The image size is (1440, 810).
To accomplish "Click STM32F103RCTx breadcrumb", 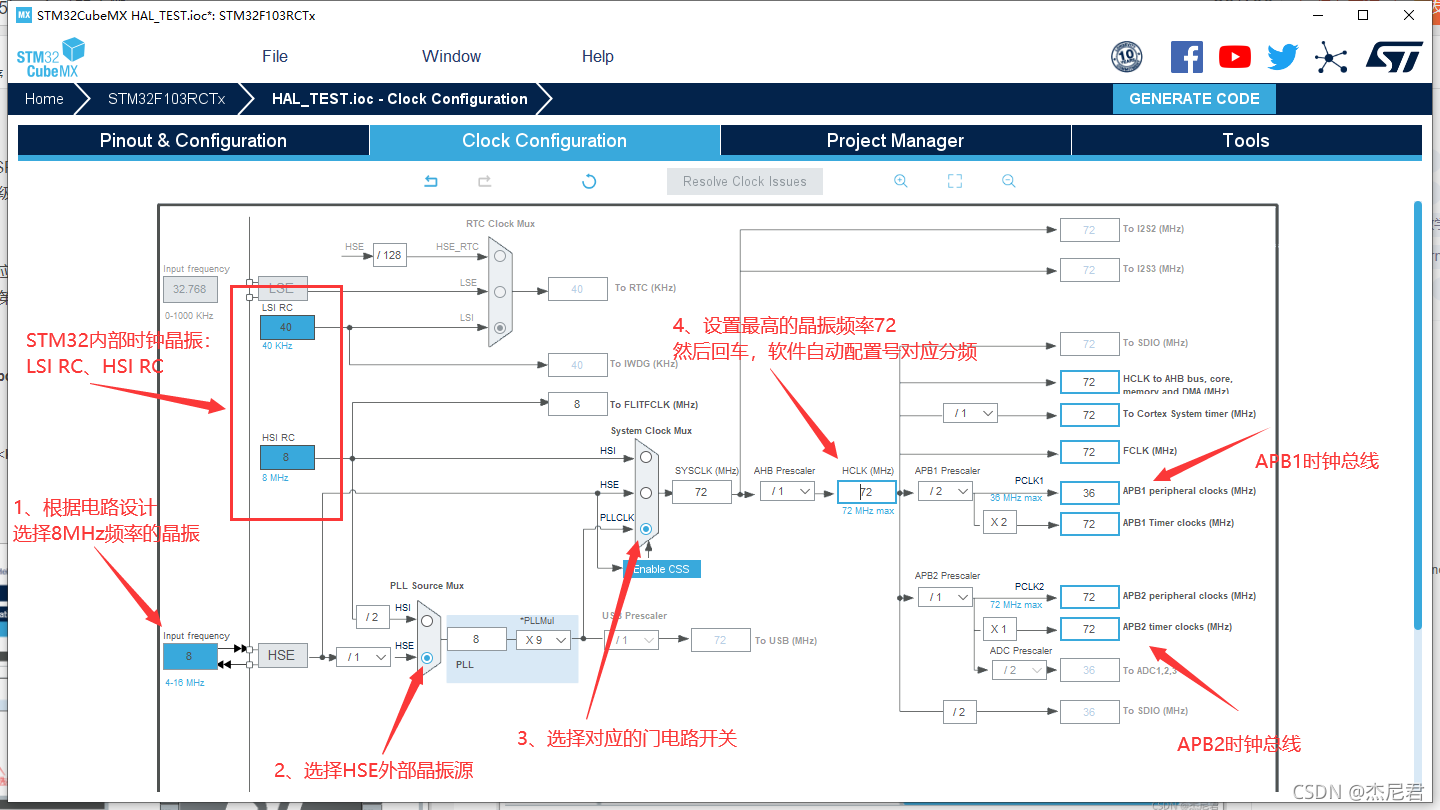I will coord(166,99).
